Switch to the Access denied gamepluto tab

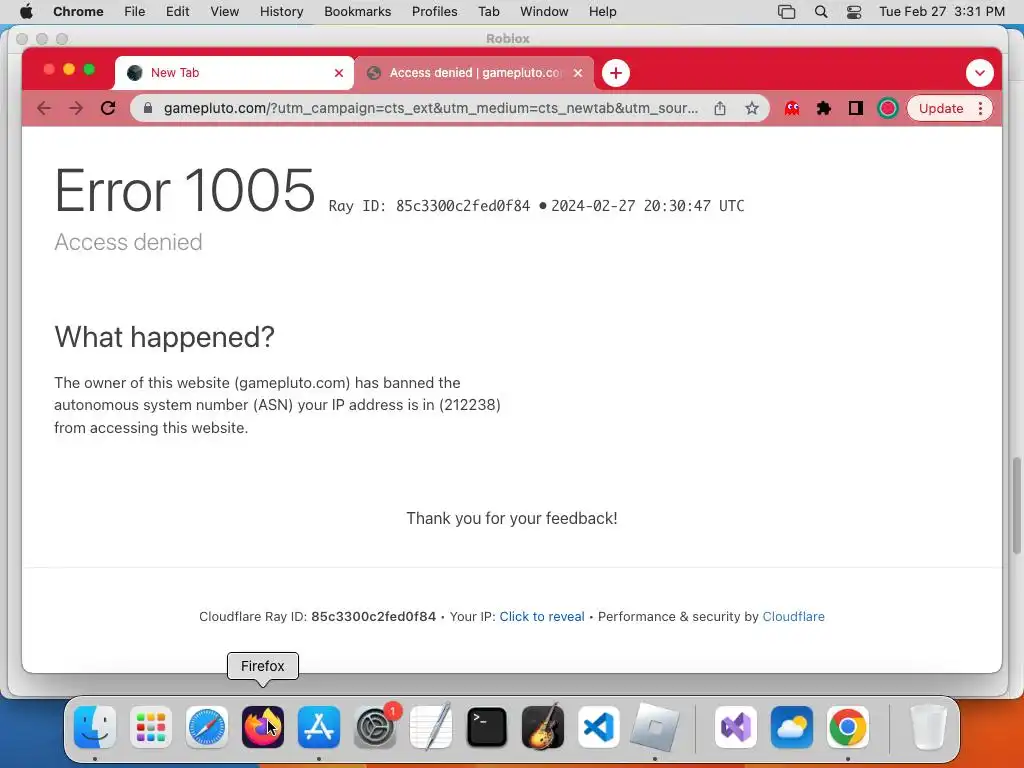[x=474, y=73]
